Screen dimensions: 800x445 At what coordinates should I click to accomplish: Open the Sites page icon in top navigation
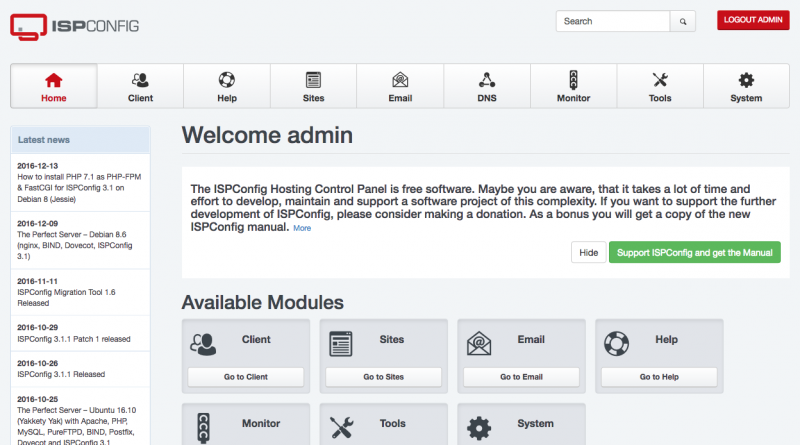(313, 80)
